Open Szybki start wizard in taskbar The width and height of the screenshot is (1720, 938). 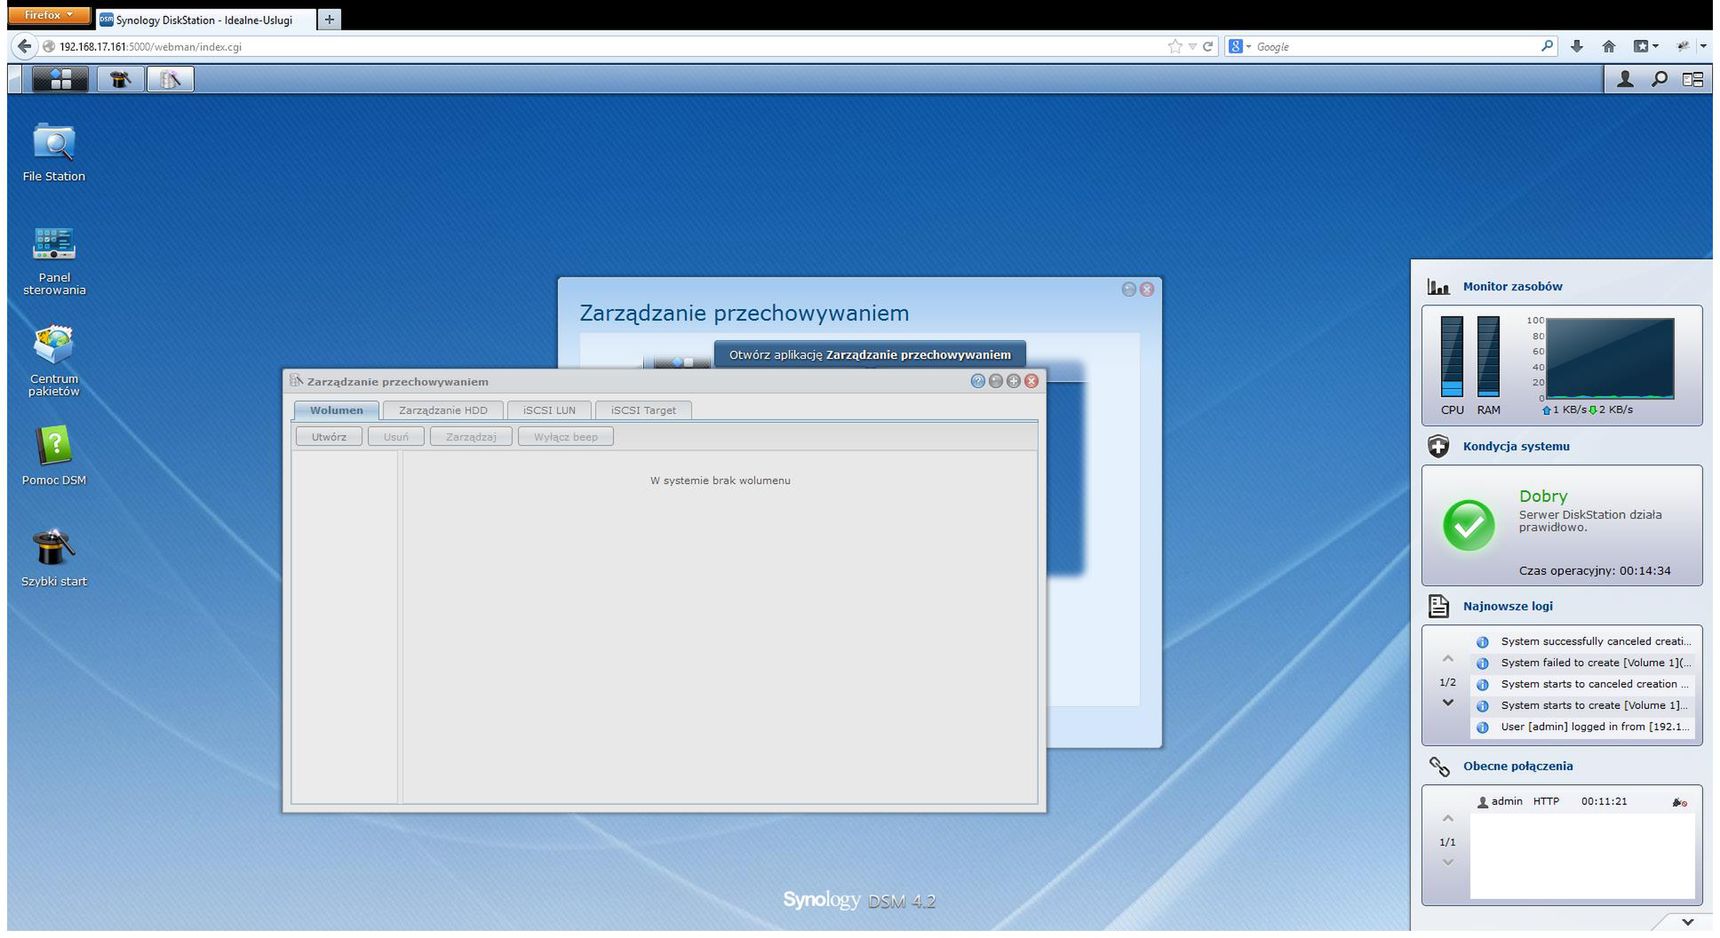120,79
